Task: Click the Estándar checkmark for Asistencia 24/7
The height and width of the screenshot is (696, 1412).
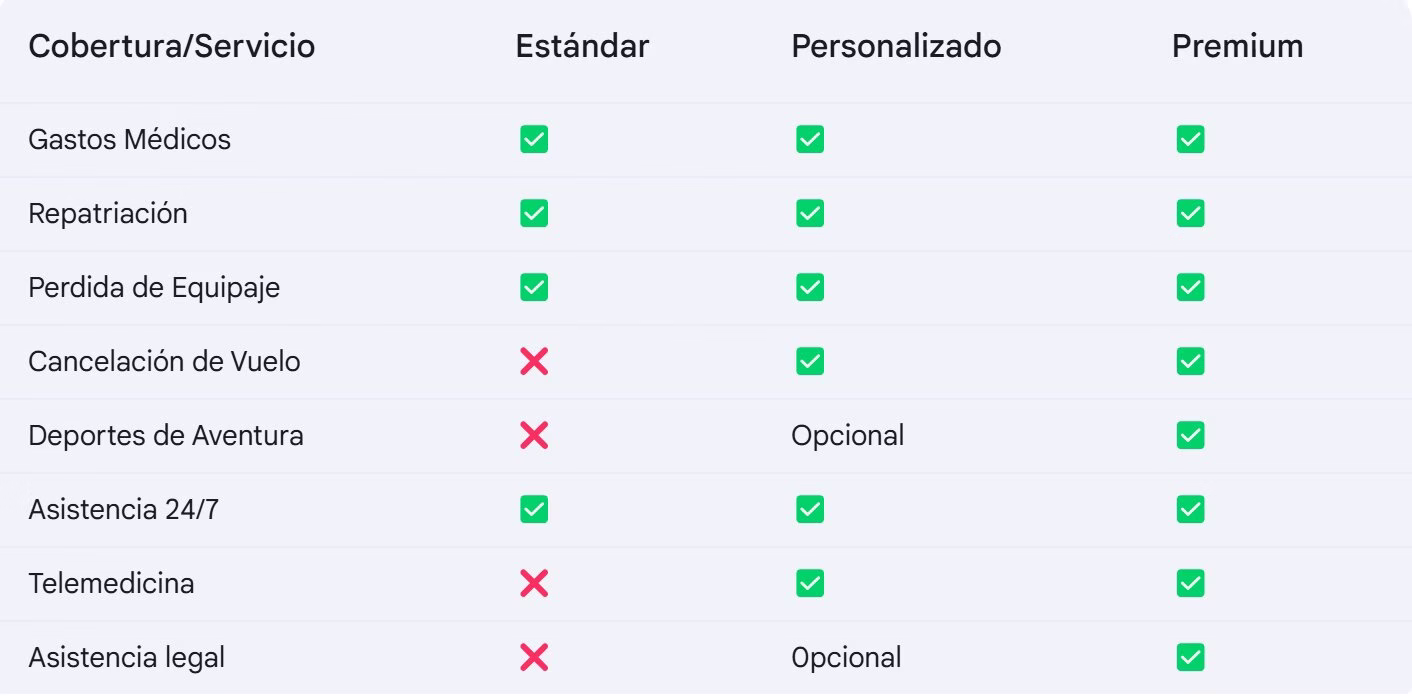Action: click(534, 509)
